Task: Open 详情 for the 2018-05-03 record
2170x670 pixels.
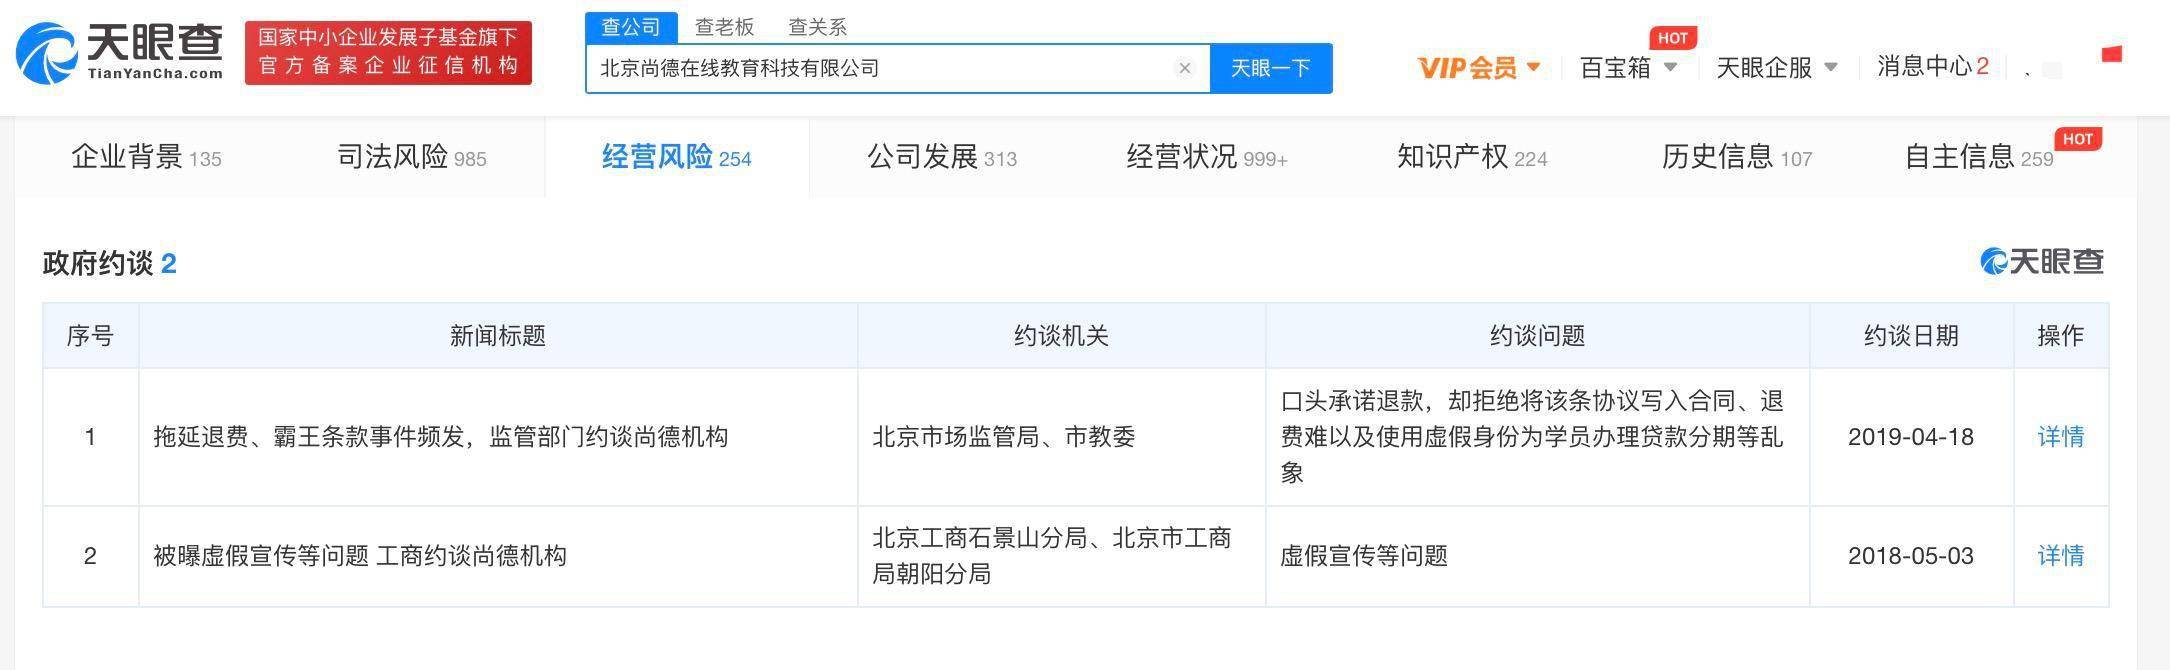Action: [2061, 556]
